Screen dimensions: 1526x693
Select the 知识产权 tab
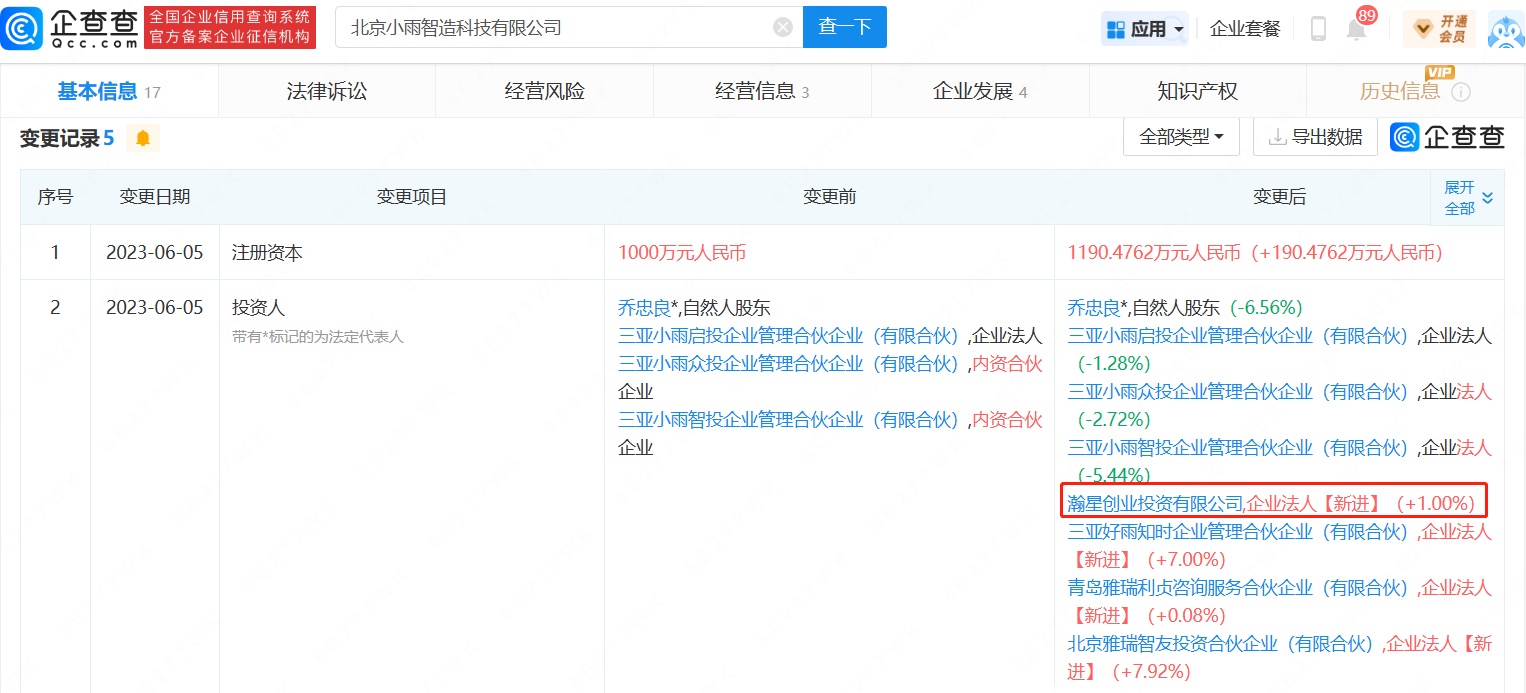tap(1197, 92)
